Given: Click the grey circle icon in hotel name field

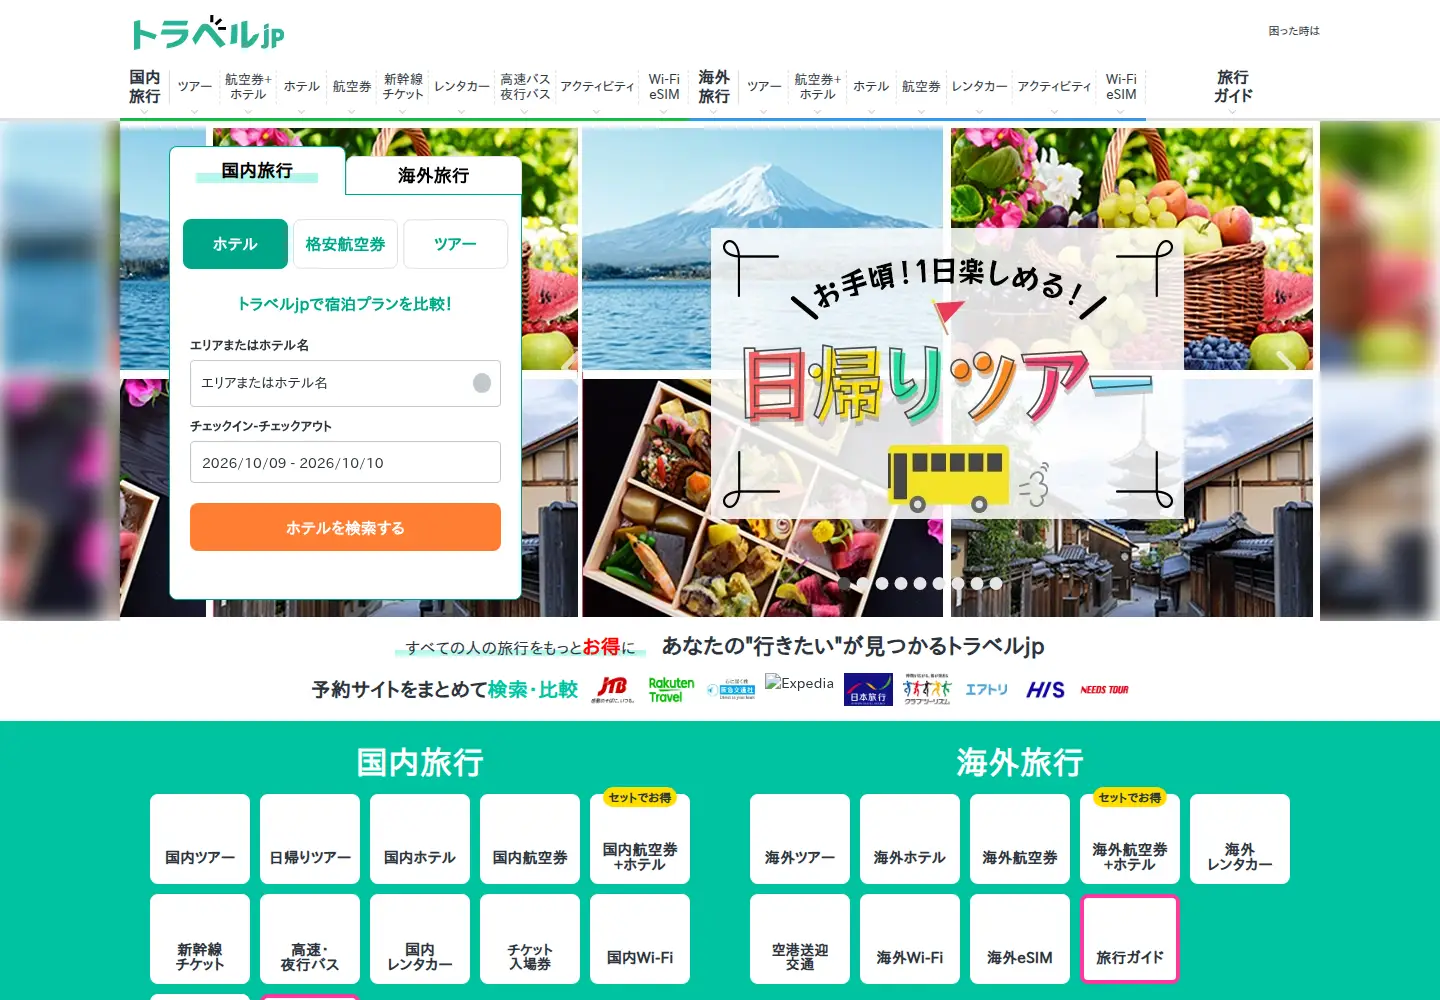Looking at the screenshot, I should click(x=482, y=383).
